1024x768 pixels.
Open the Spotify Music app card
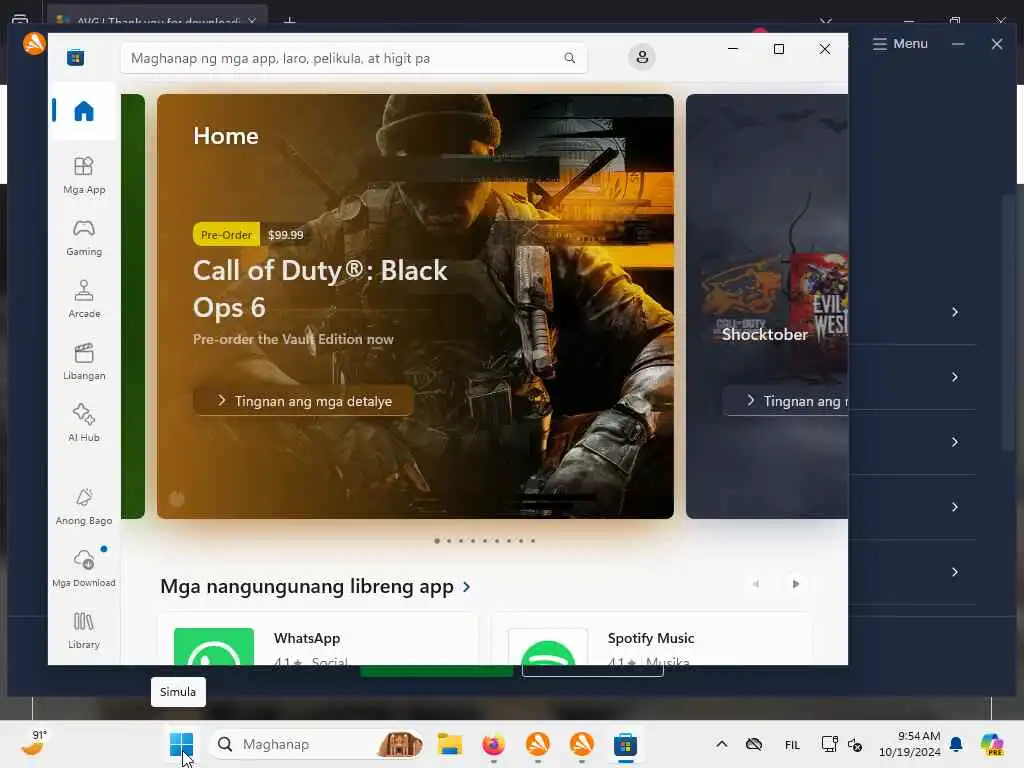coord(652,639)
